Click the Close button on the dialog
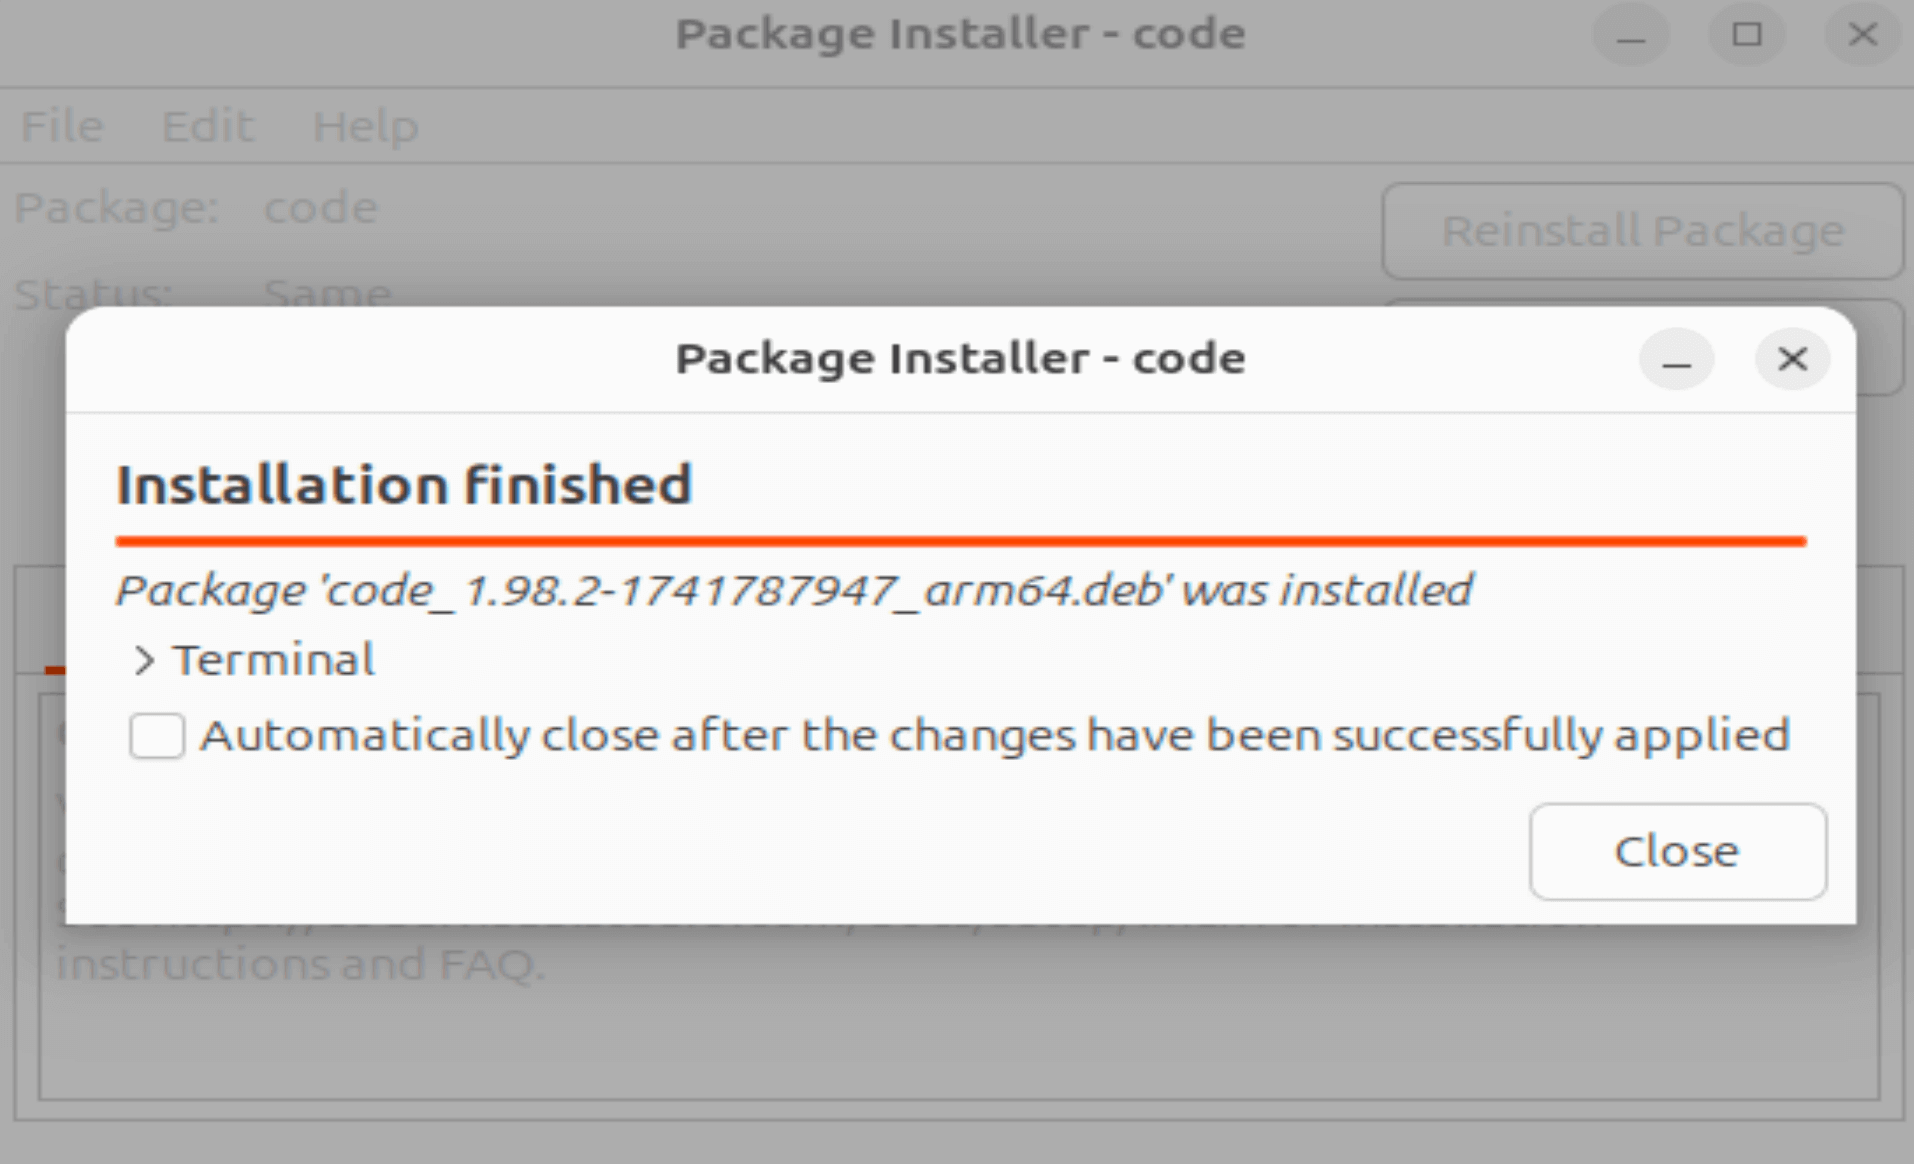The image size is (1914, 1164). (1676, 851)
